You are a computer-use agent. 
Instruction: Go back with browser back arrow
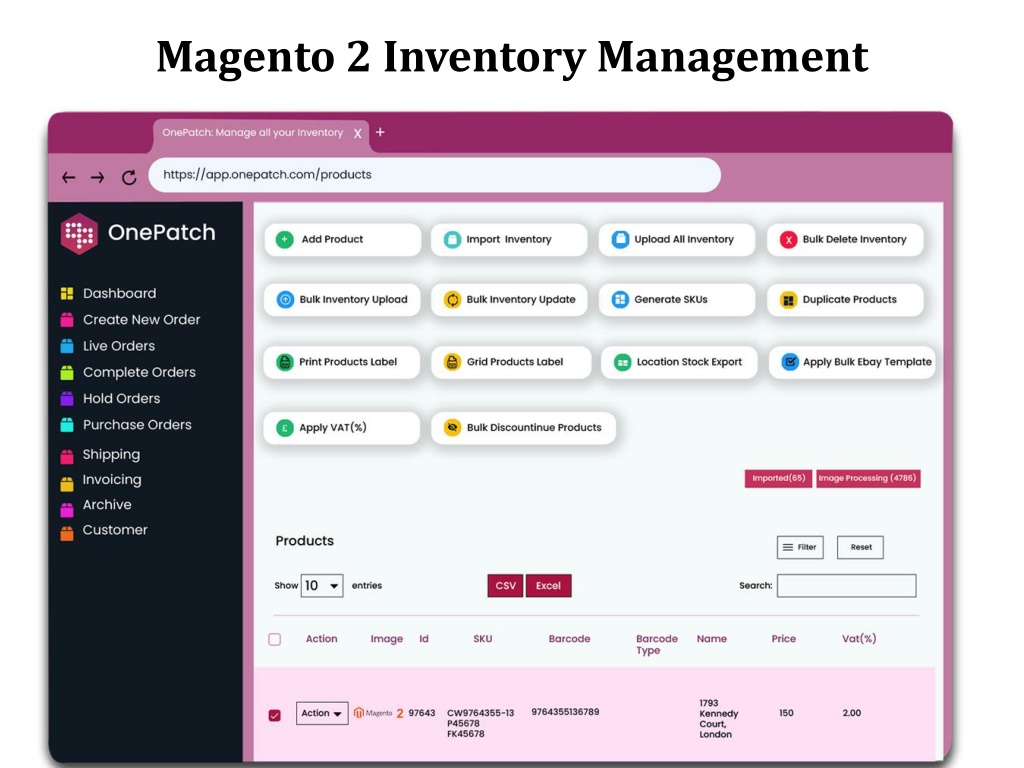(x=69, y=178)
